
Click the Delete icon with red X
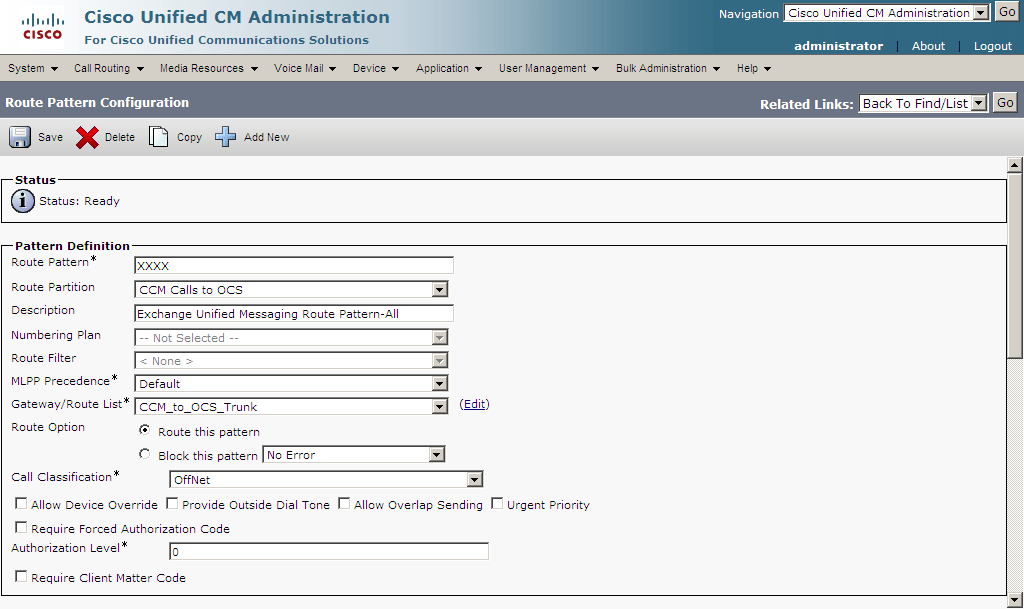(x=87, y=137)
